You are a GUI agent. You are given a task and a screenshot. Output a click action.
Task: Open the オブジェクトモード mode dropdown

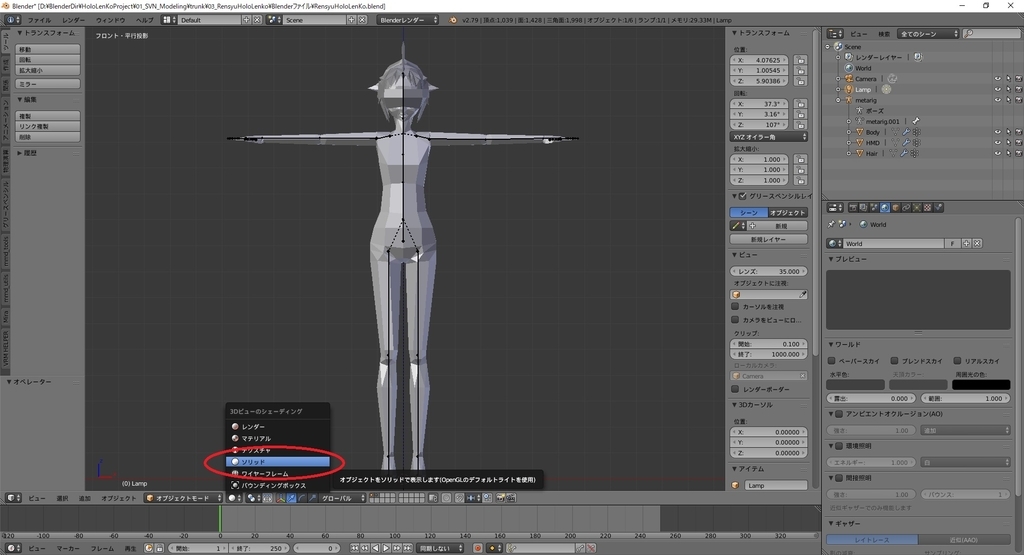pos(182,498)
